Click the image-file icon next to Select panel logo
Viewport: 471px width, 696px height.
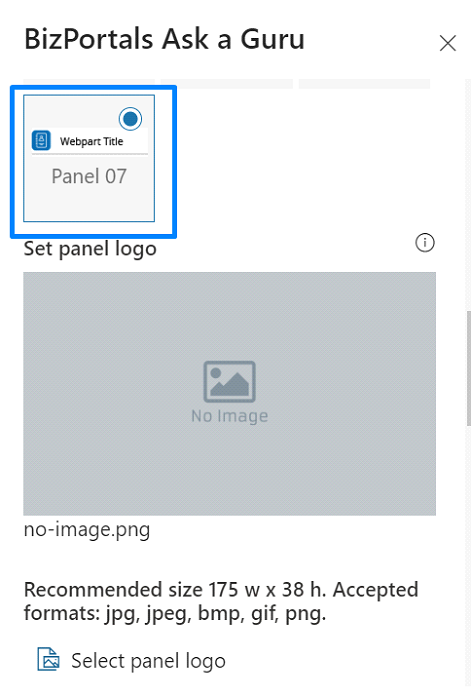click(48, 659)
